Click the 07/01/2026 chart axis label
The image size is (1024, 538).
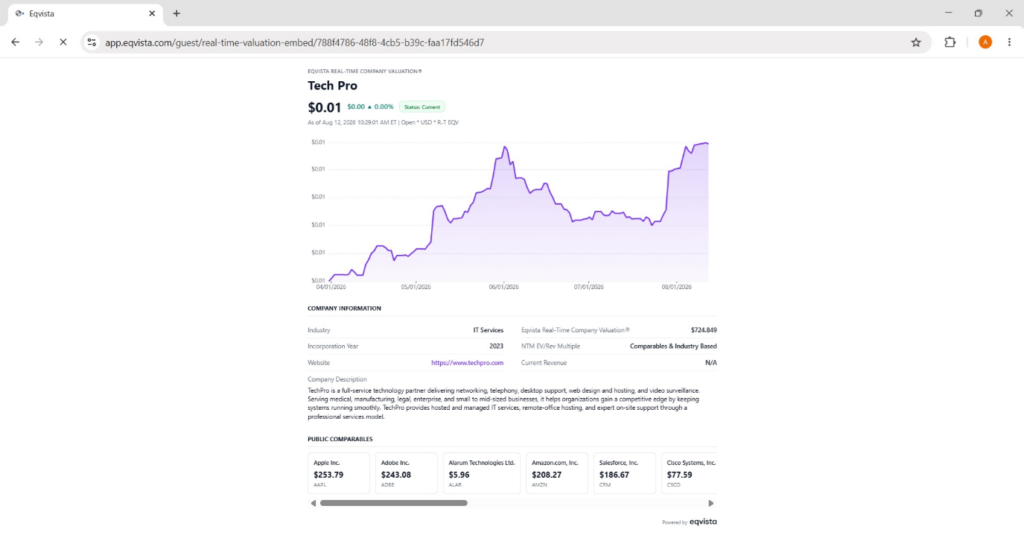588,287
